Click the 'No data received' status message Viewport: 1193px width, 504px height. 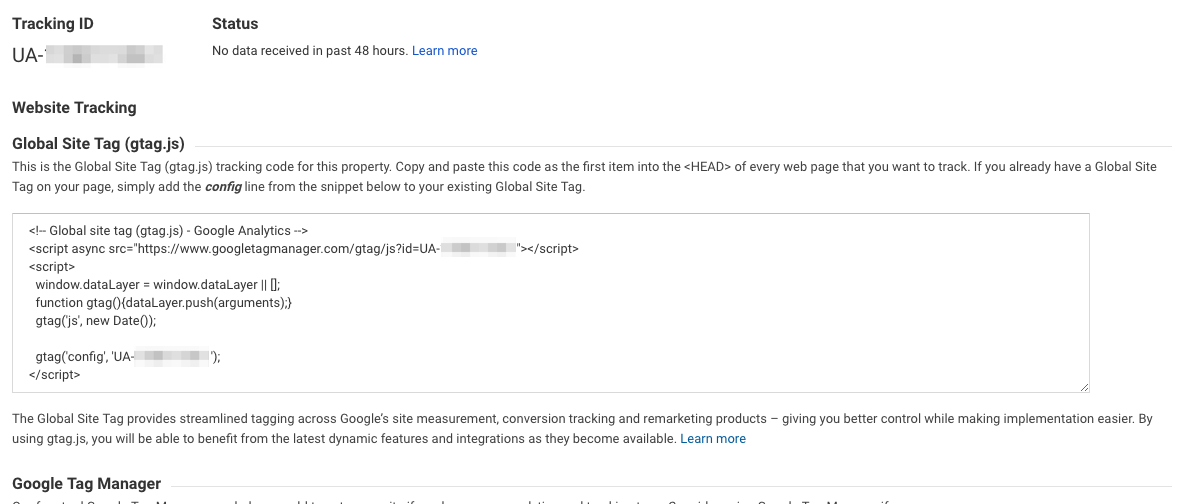point(310,51)
